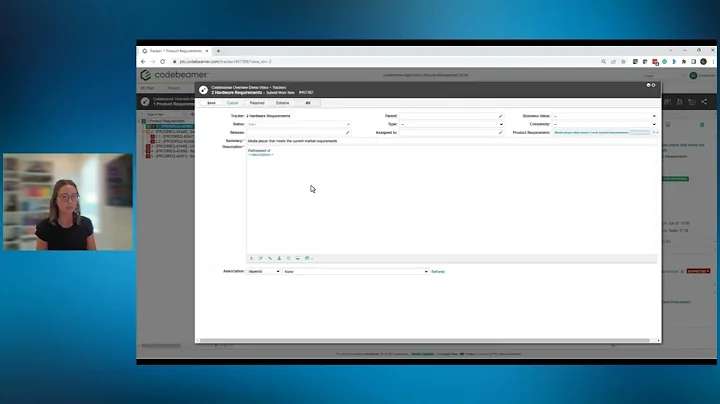Open the Type dropdown

tap(451, 124)
